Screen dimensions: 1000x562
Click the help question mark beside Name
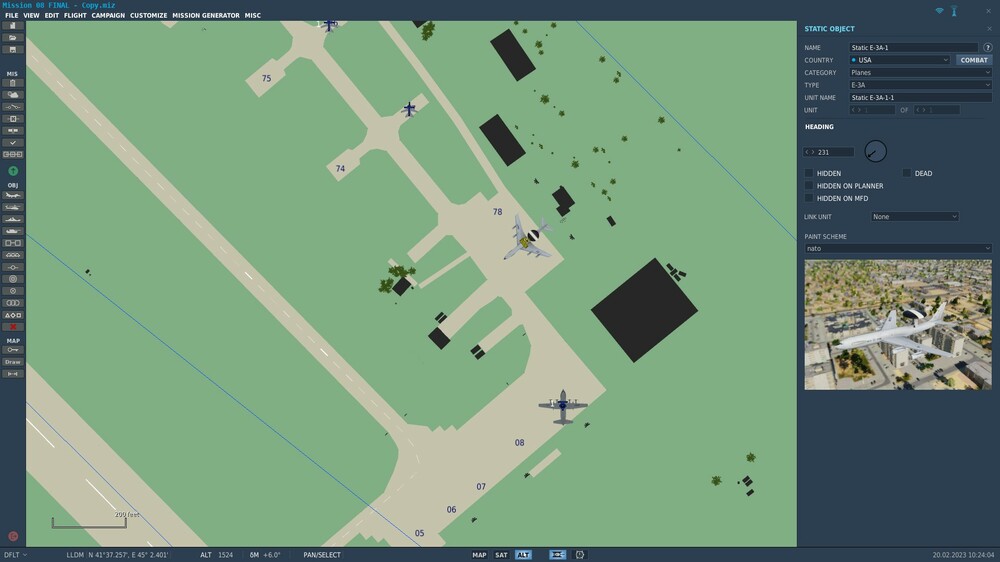[987, 47]
